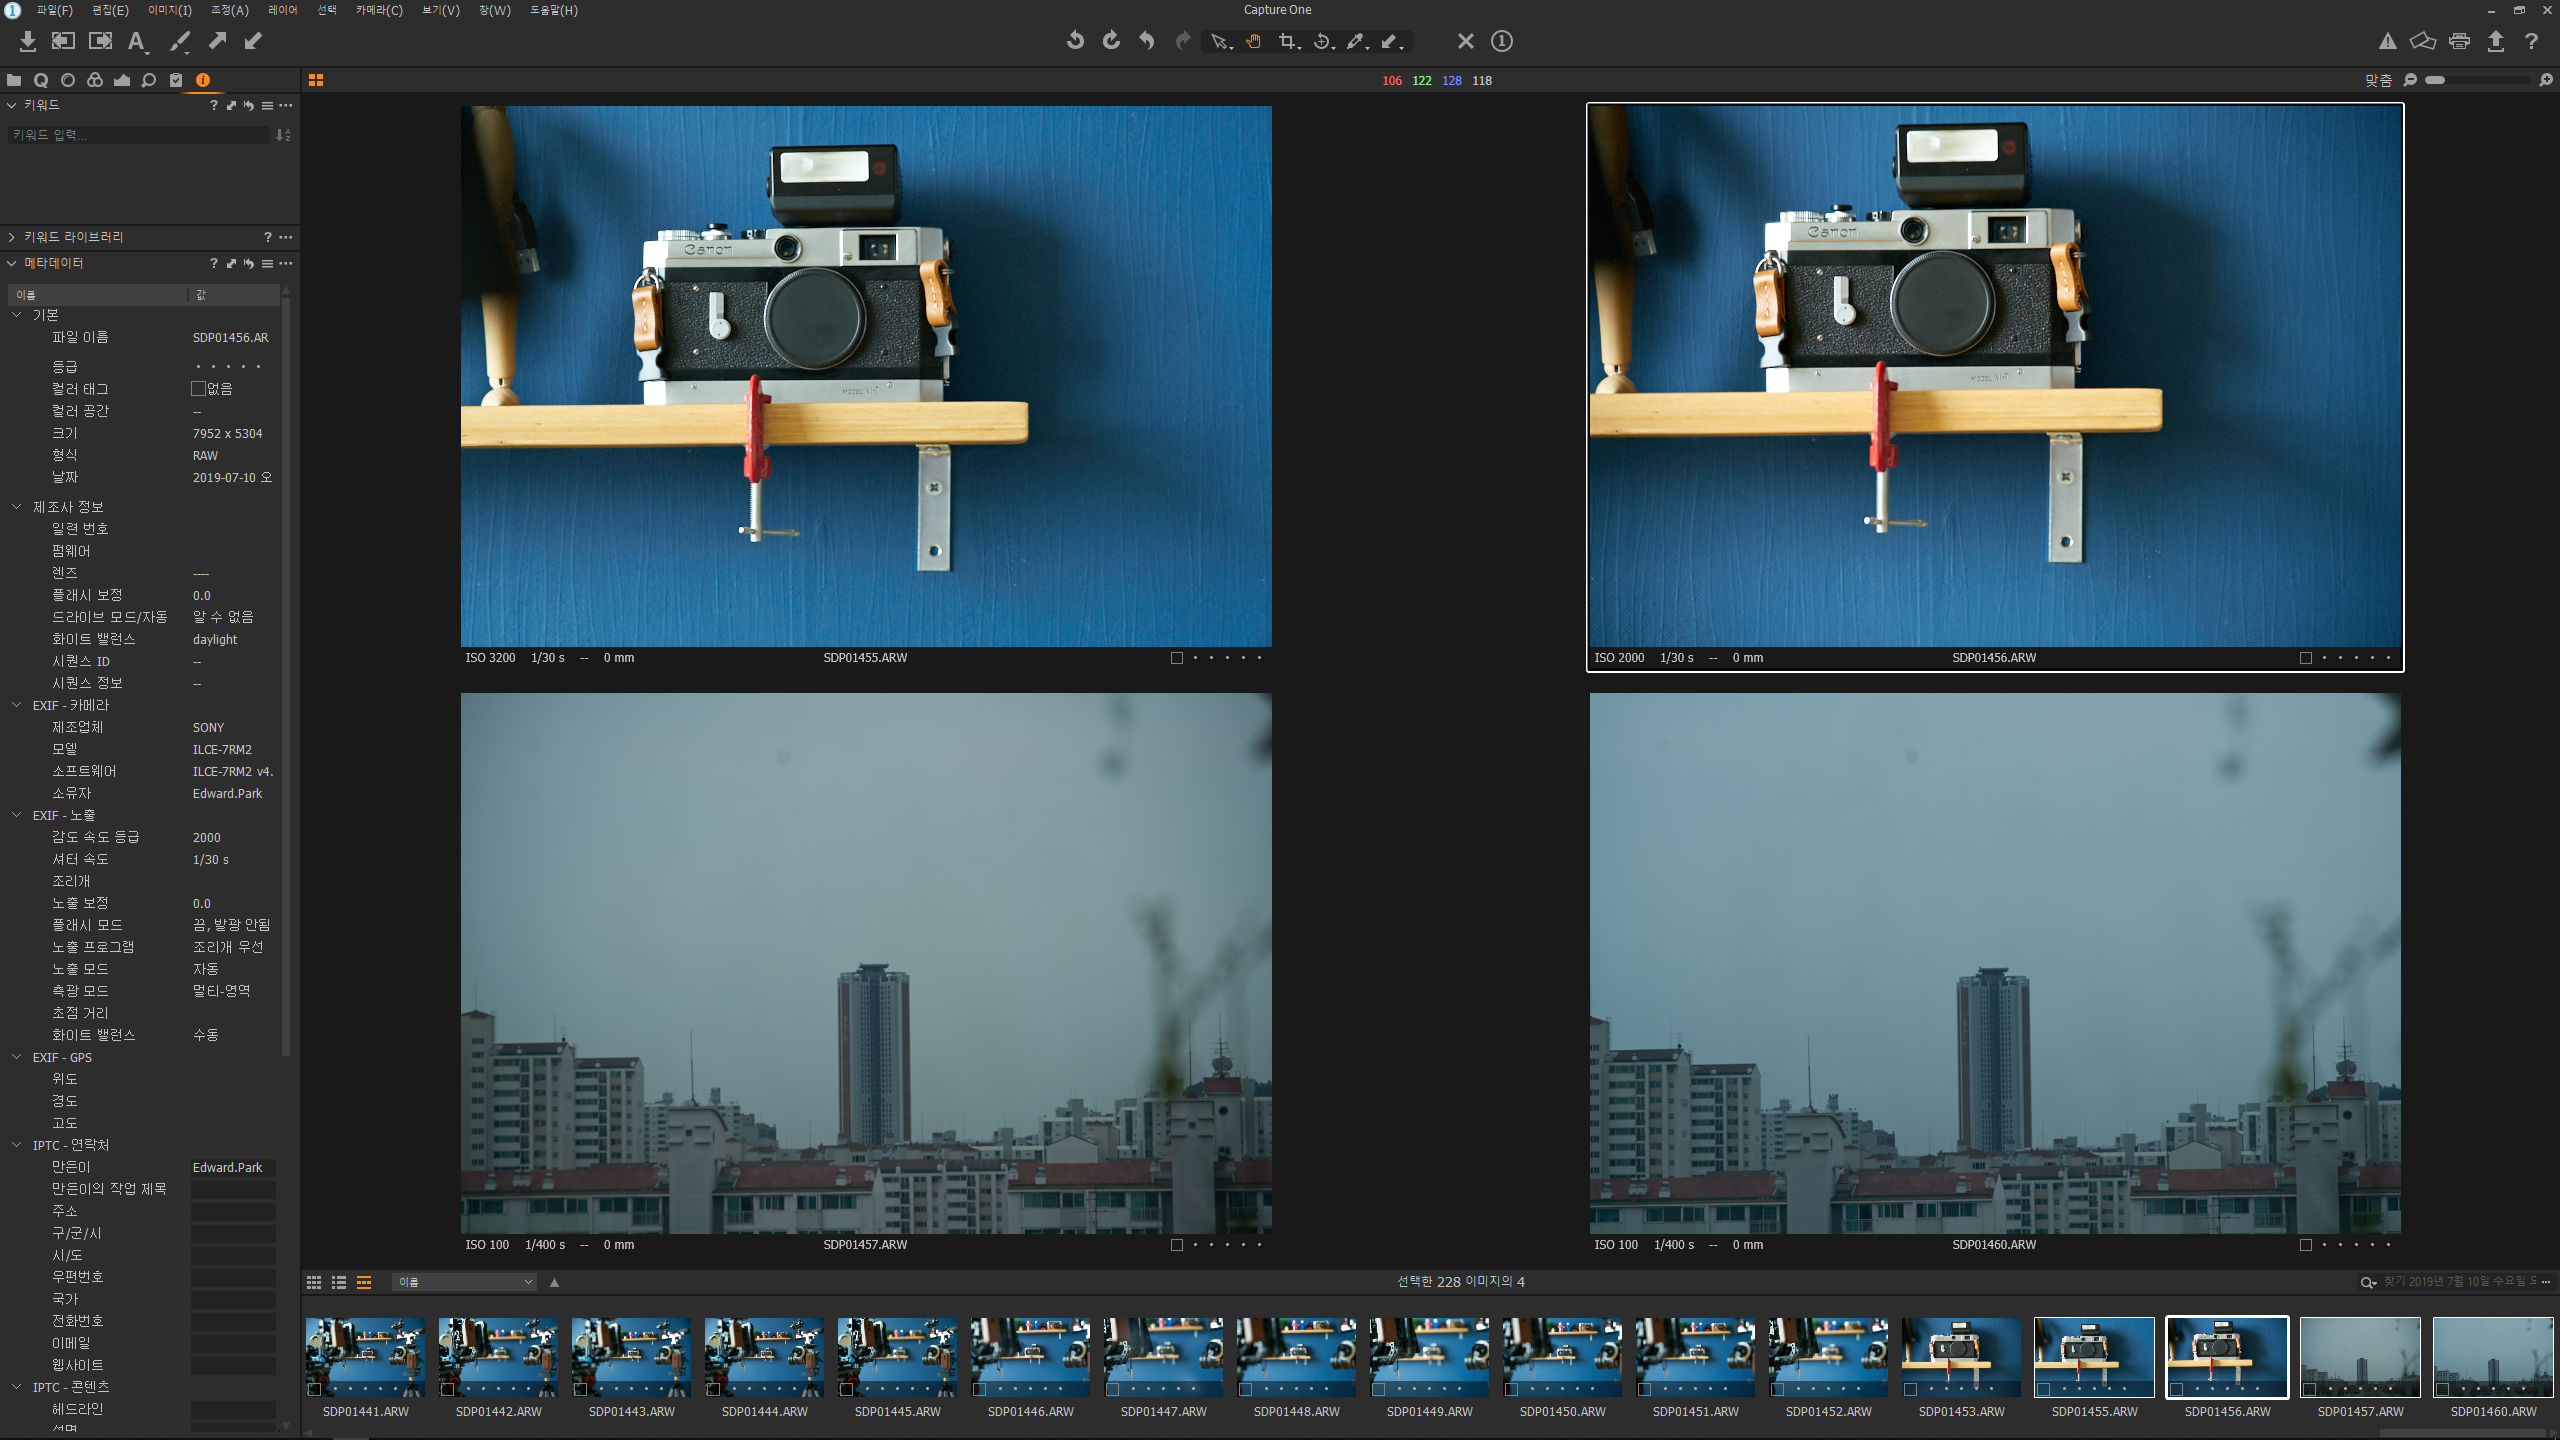Rotate image left with the counterclockwise arrow
Image resolution: width=2560 pixels, height=1440 pixels.
point(1075,41)
